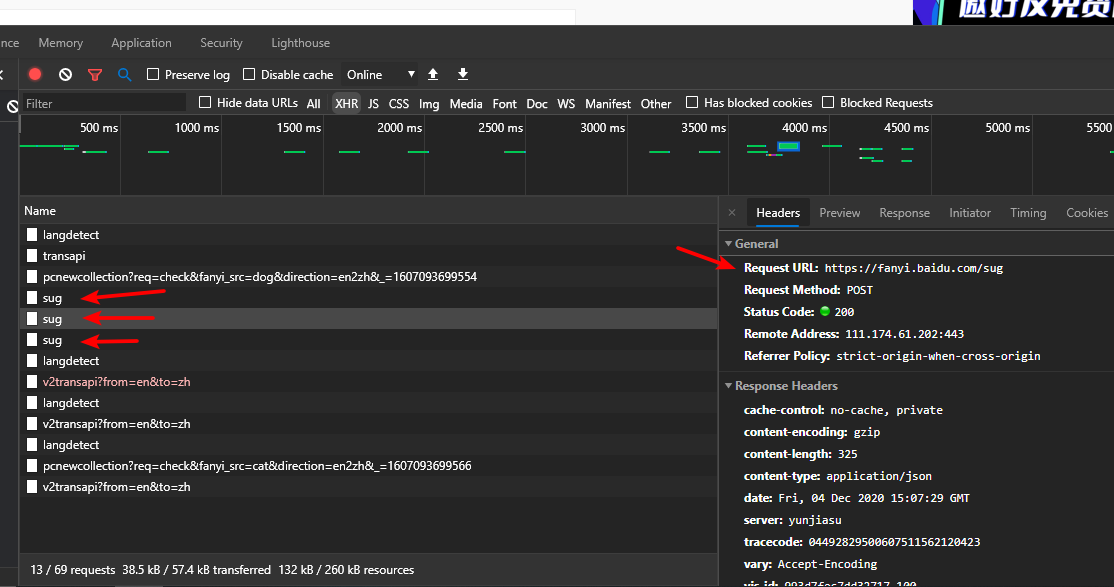The width and height of the screenshot is (1114, 587).
Task: Check Hide data URLs
Action: (x=205, y=102)
